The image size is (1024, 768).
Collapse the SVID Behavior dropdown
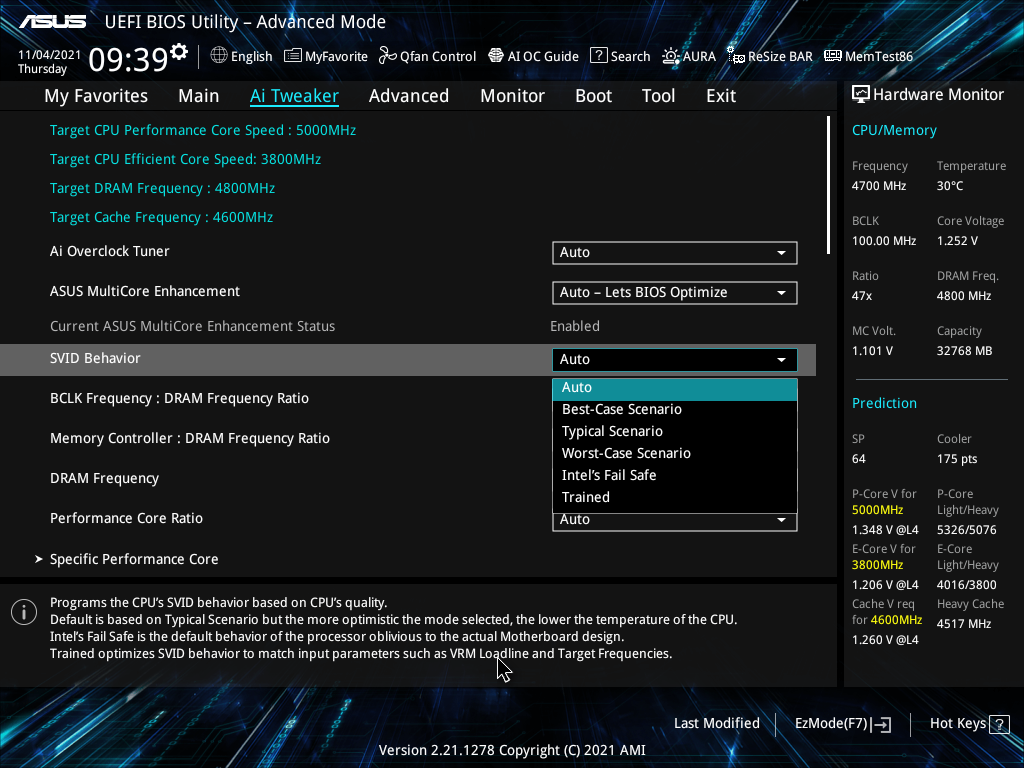pos(675,359)
